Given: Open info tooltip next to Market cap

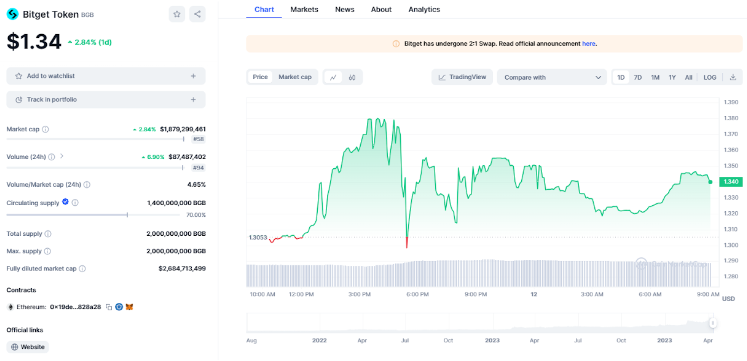Looking at the screenshot, I should tap(46, 129).
